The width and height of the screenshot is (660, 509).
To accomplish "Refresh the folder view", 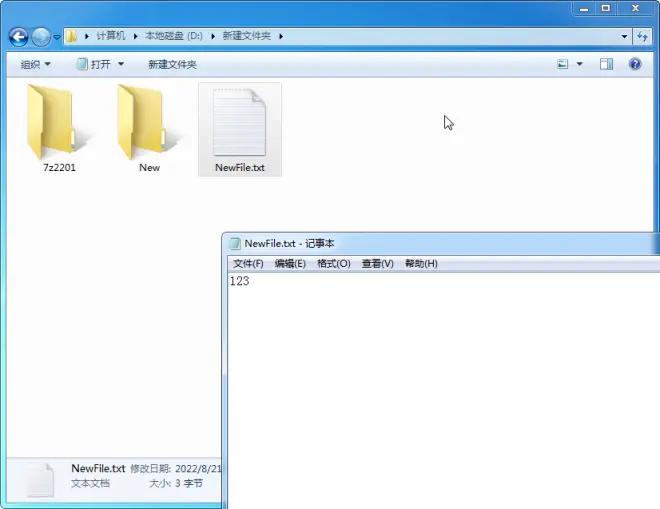I will coord(642,37).
